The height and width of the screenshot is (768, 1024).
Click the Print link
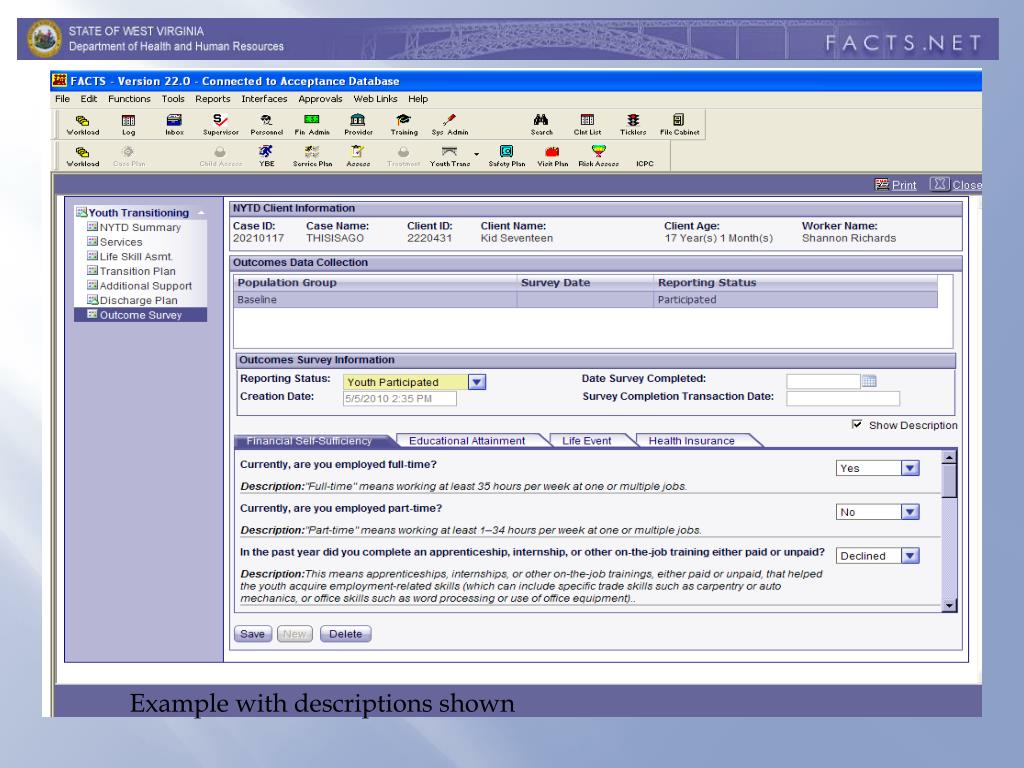click(x=896, y=185)
